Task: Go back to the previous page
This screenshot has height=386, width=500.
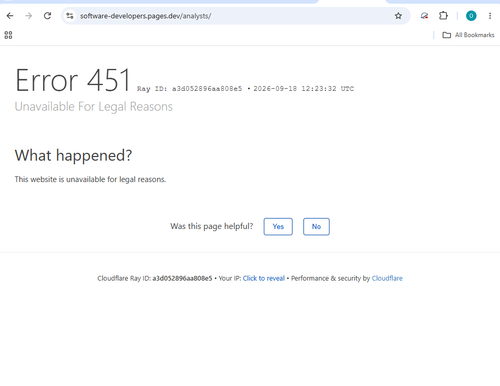Action: (10, 16)
